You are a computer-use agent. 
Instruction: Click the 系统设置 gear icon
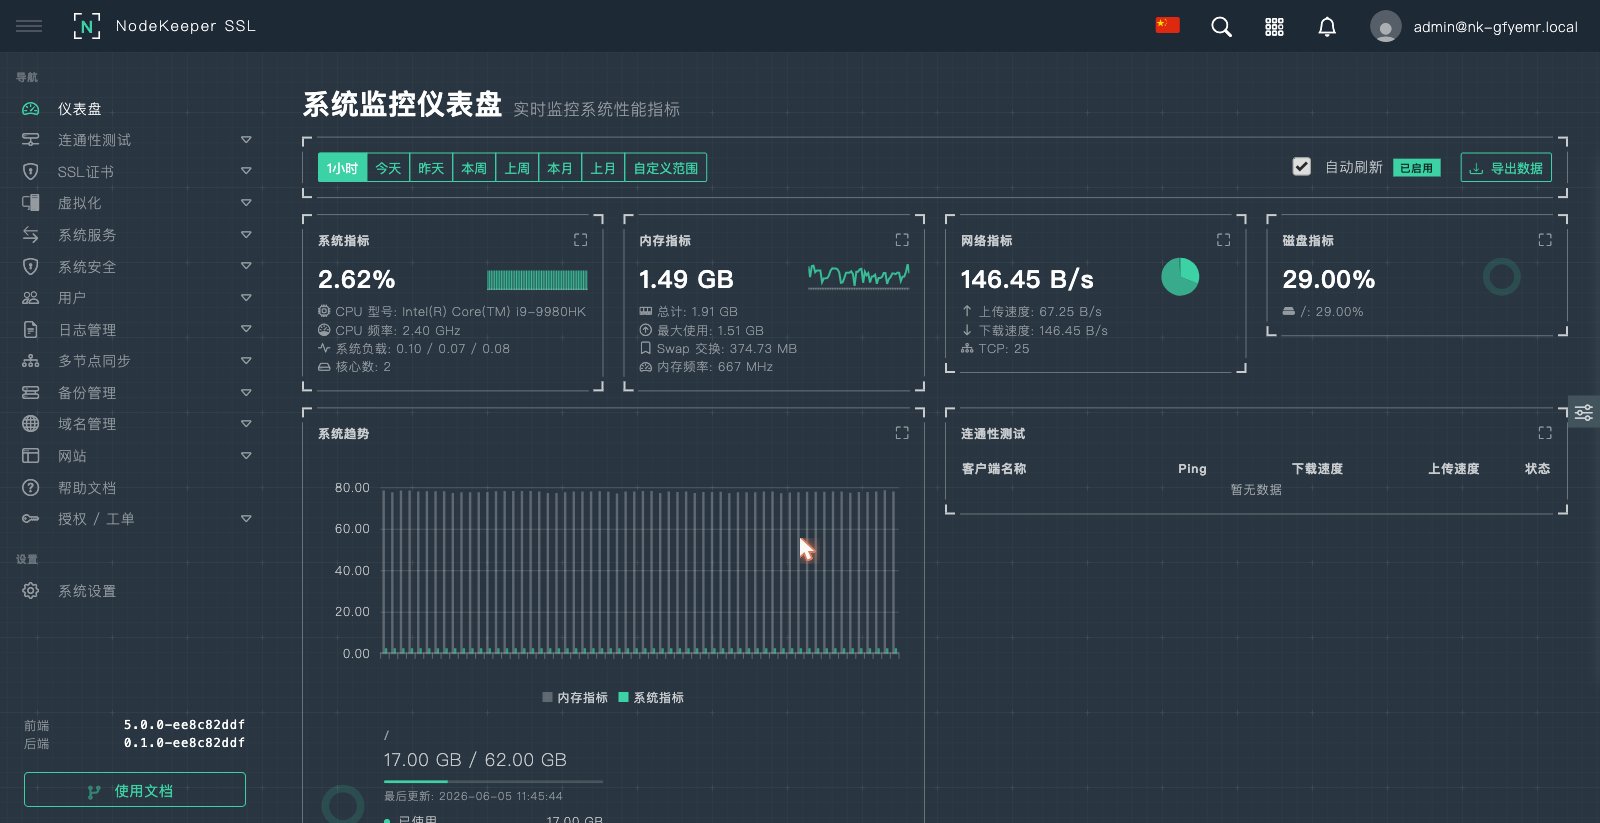click(31, 591)
